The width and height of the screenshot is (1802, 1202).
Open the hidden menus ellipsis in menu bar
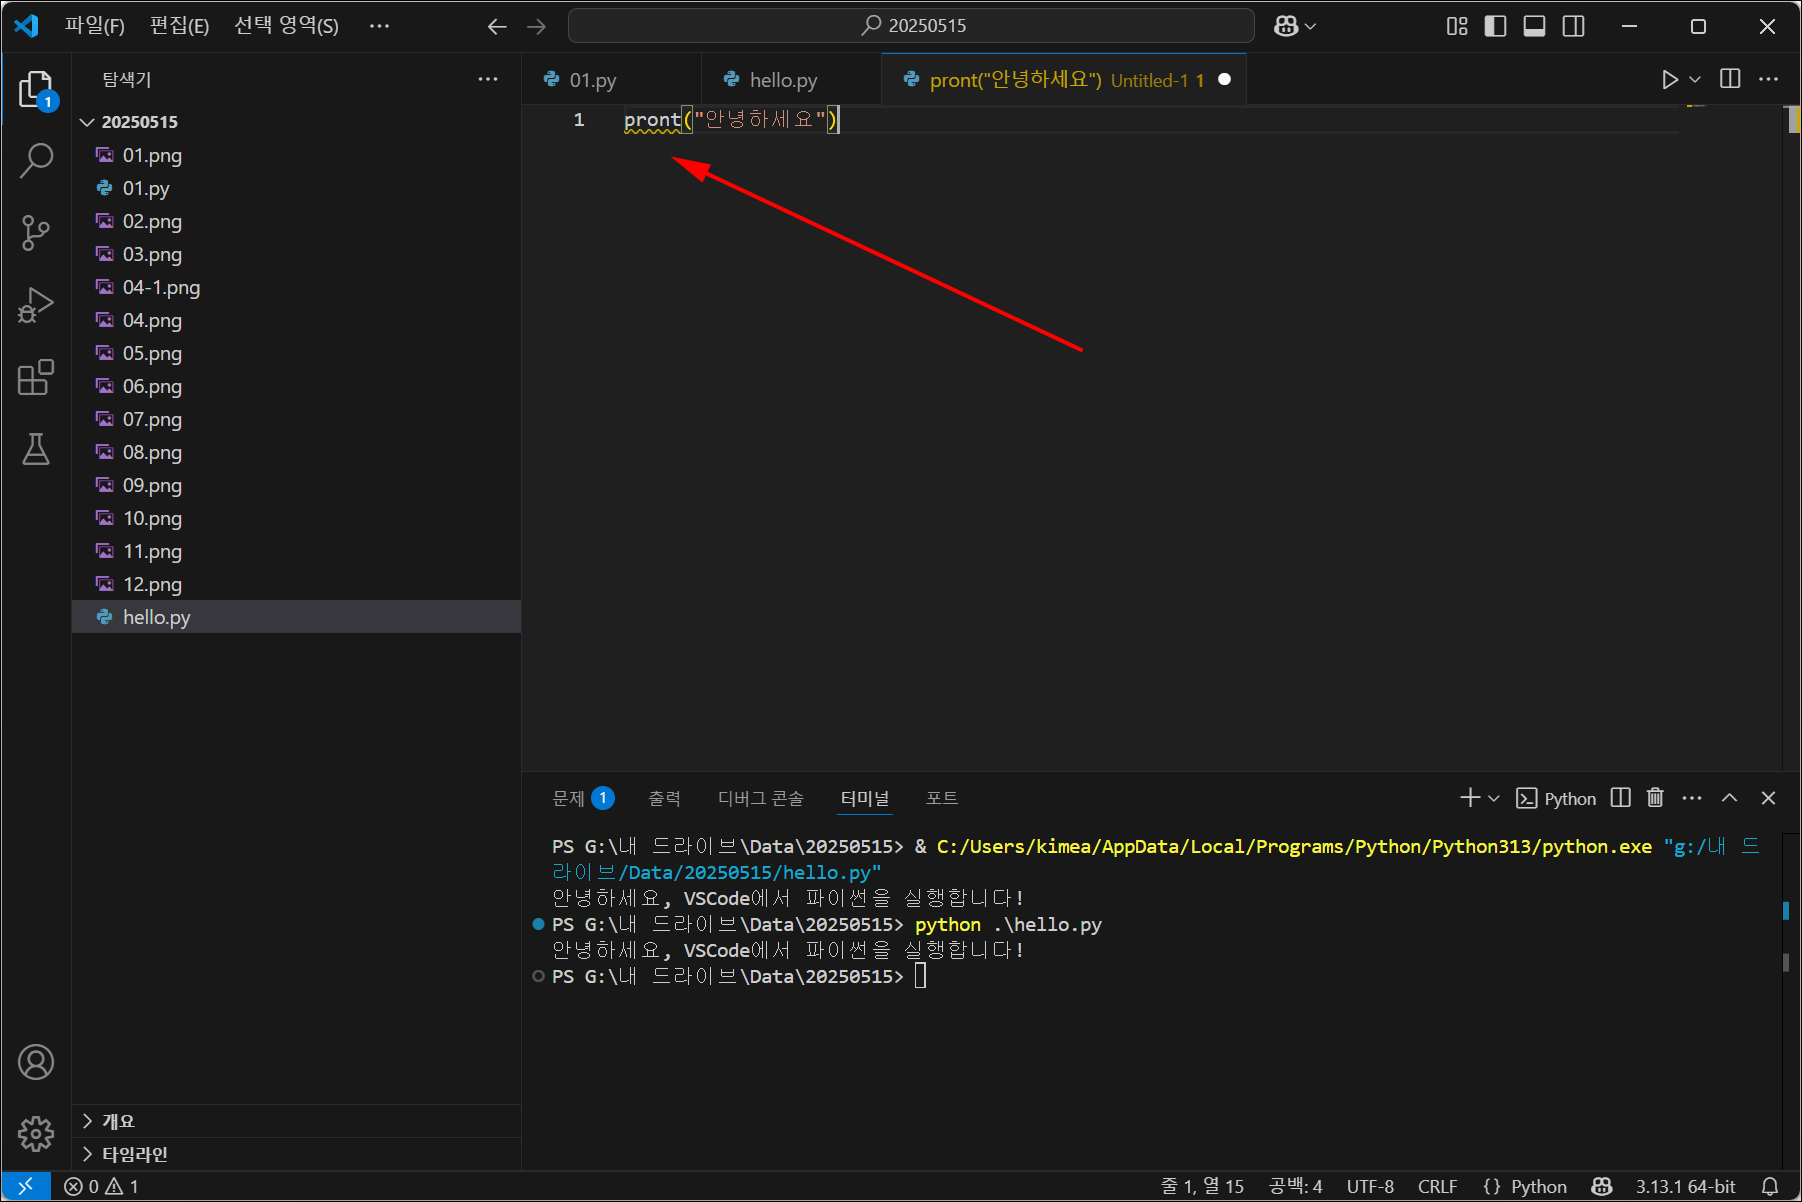click(x=379, y=26)
